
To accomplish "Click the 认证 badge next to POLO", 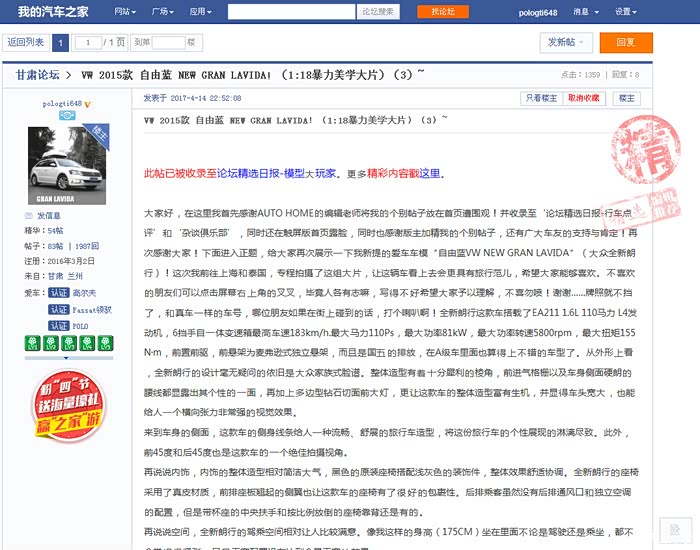I will click(59, 326).
